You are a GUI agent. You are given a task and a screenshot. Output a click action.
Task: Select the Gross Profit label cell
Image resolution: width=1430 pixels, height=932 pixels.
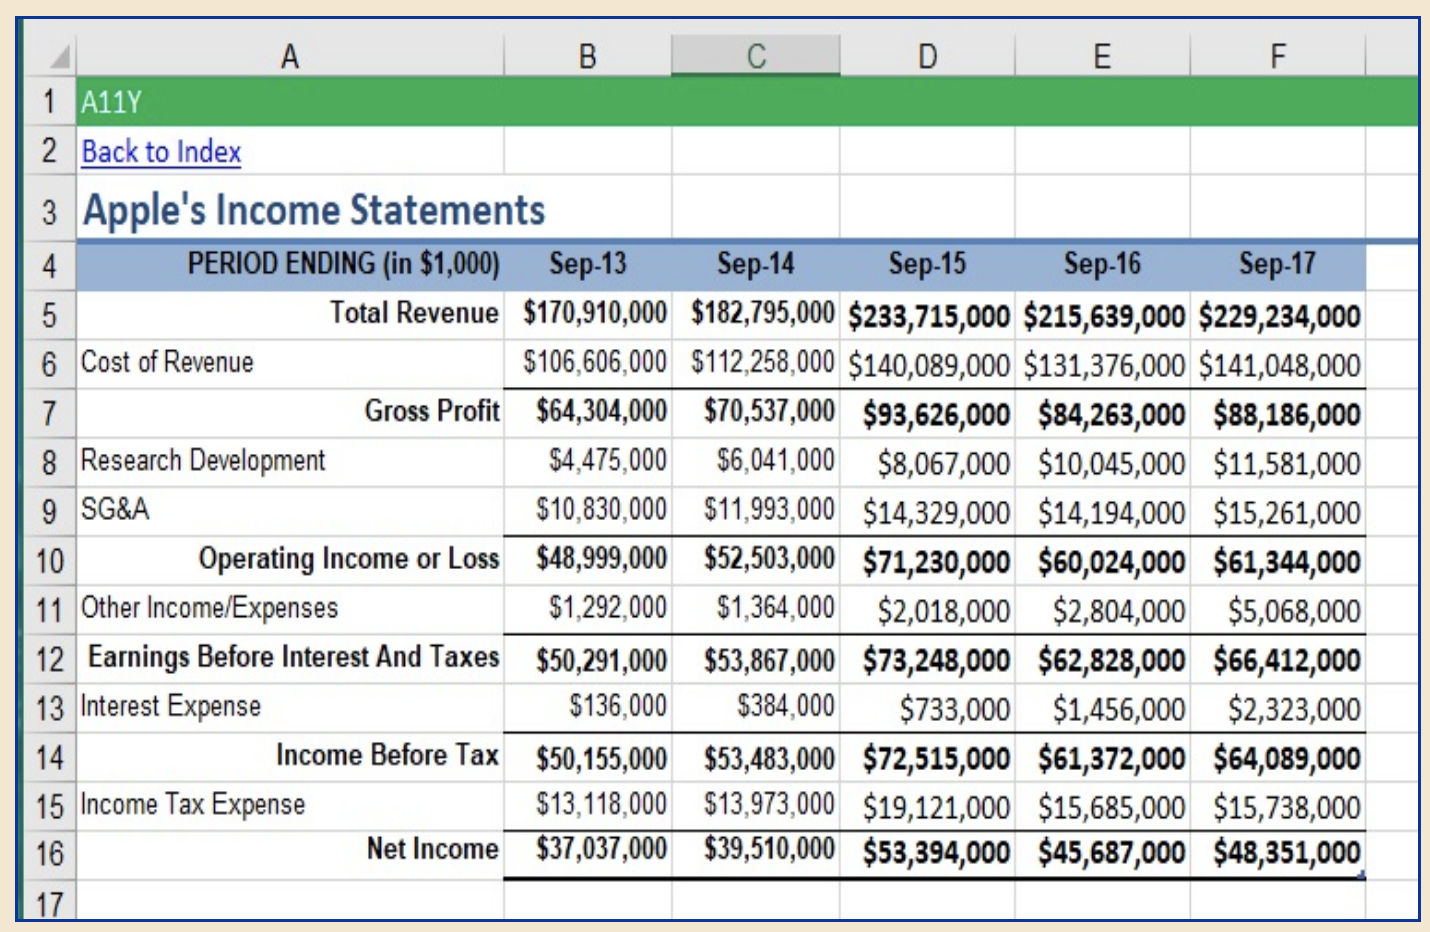[290, 413]
